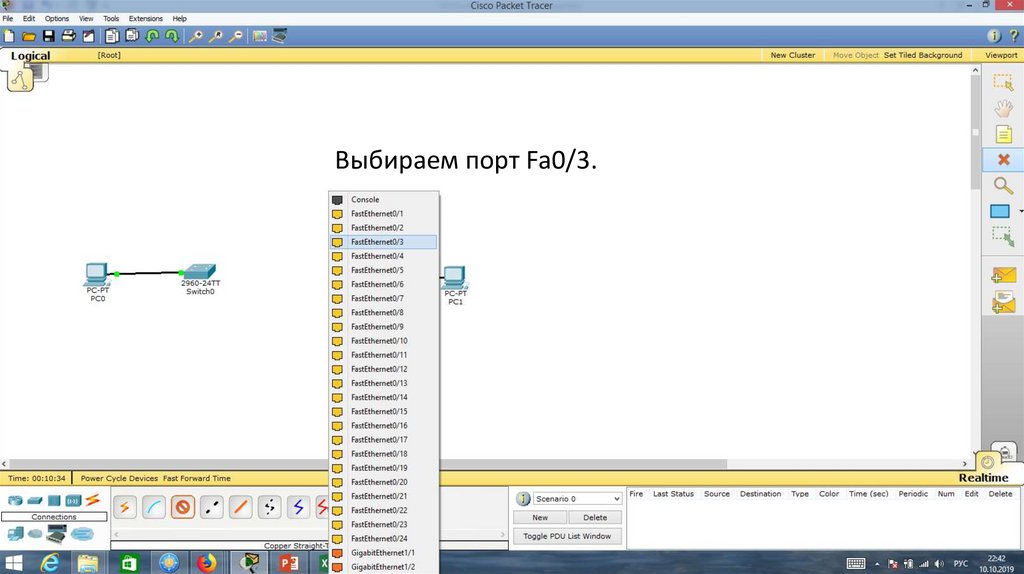This screenshot has width=1024, height=574.
Task: Choose the Copper Straight-Through cable
Action: (183, 507)
